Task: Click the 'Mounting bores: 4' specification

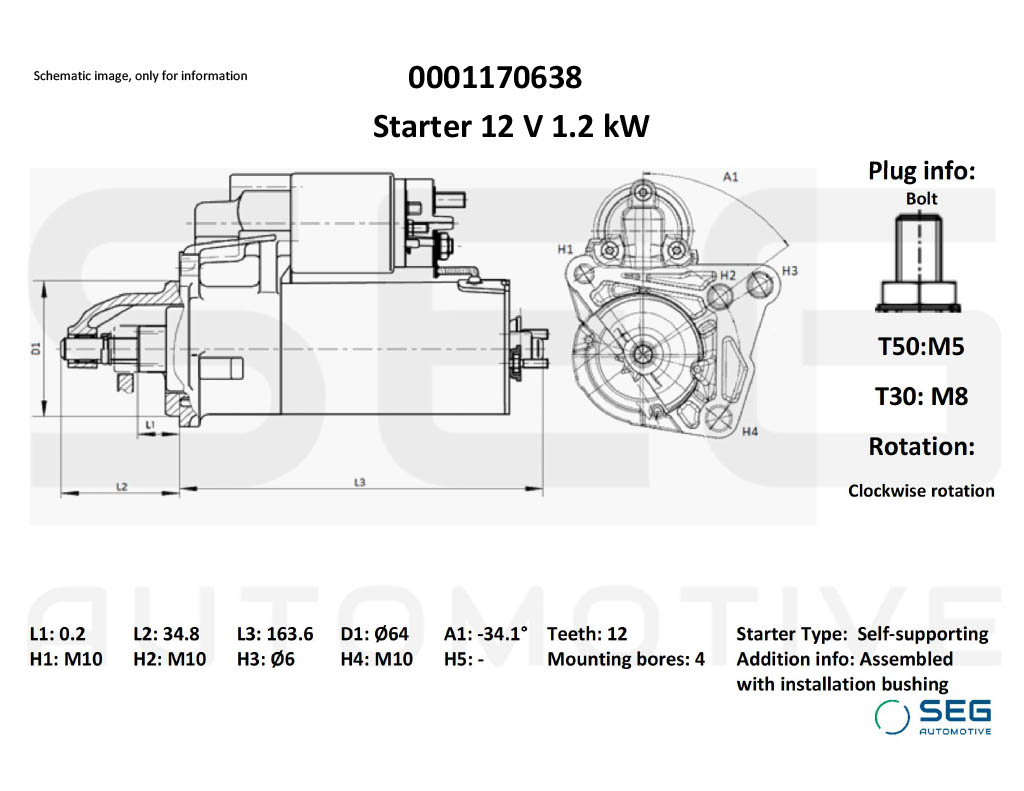Action: point(626,659)
